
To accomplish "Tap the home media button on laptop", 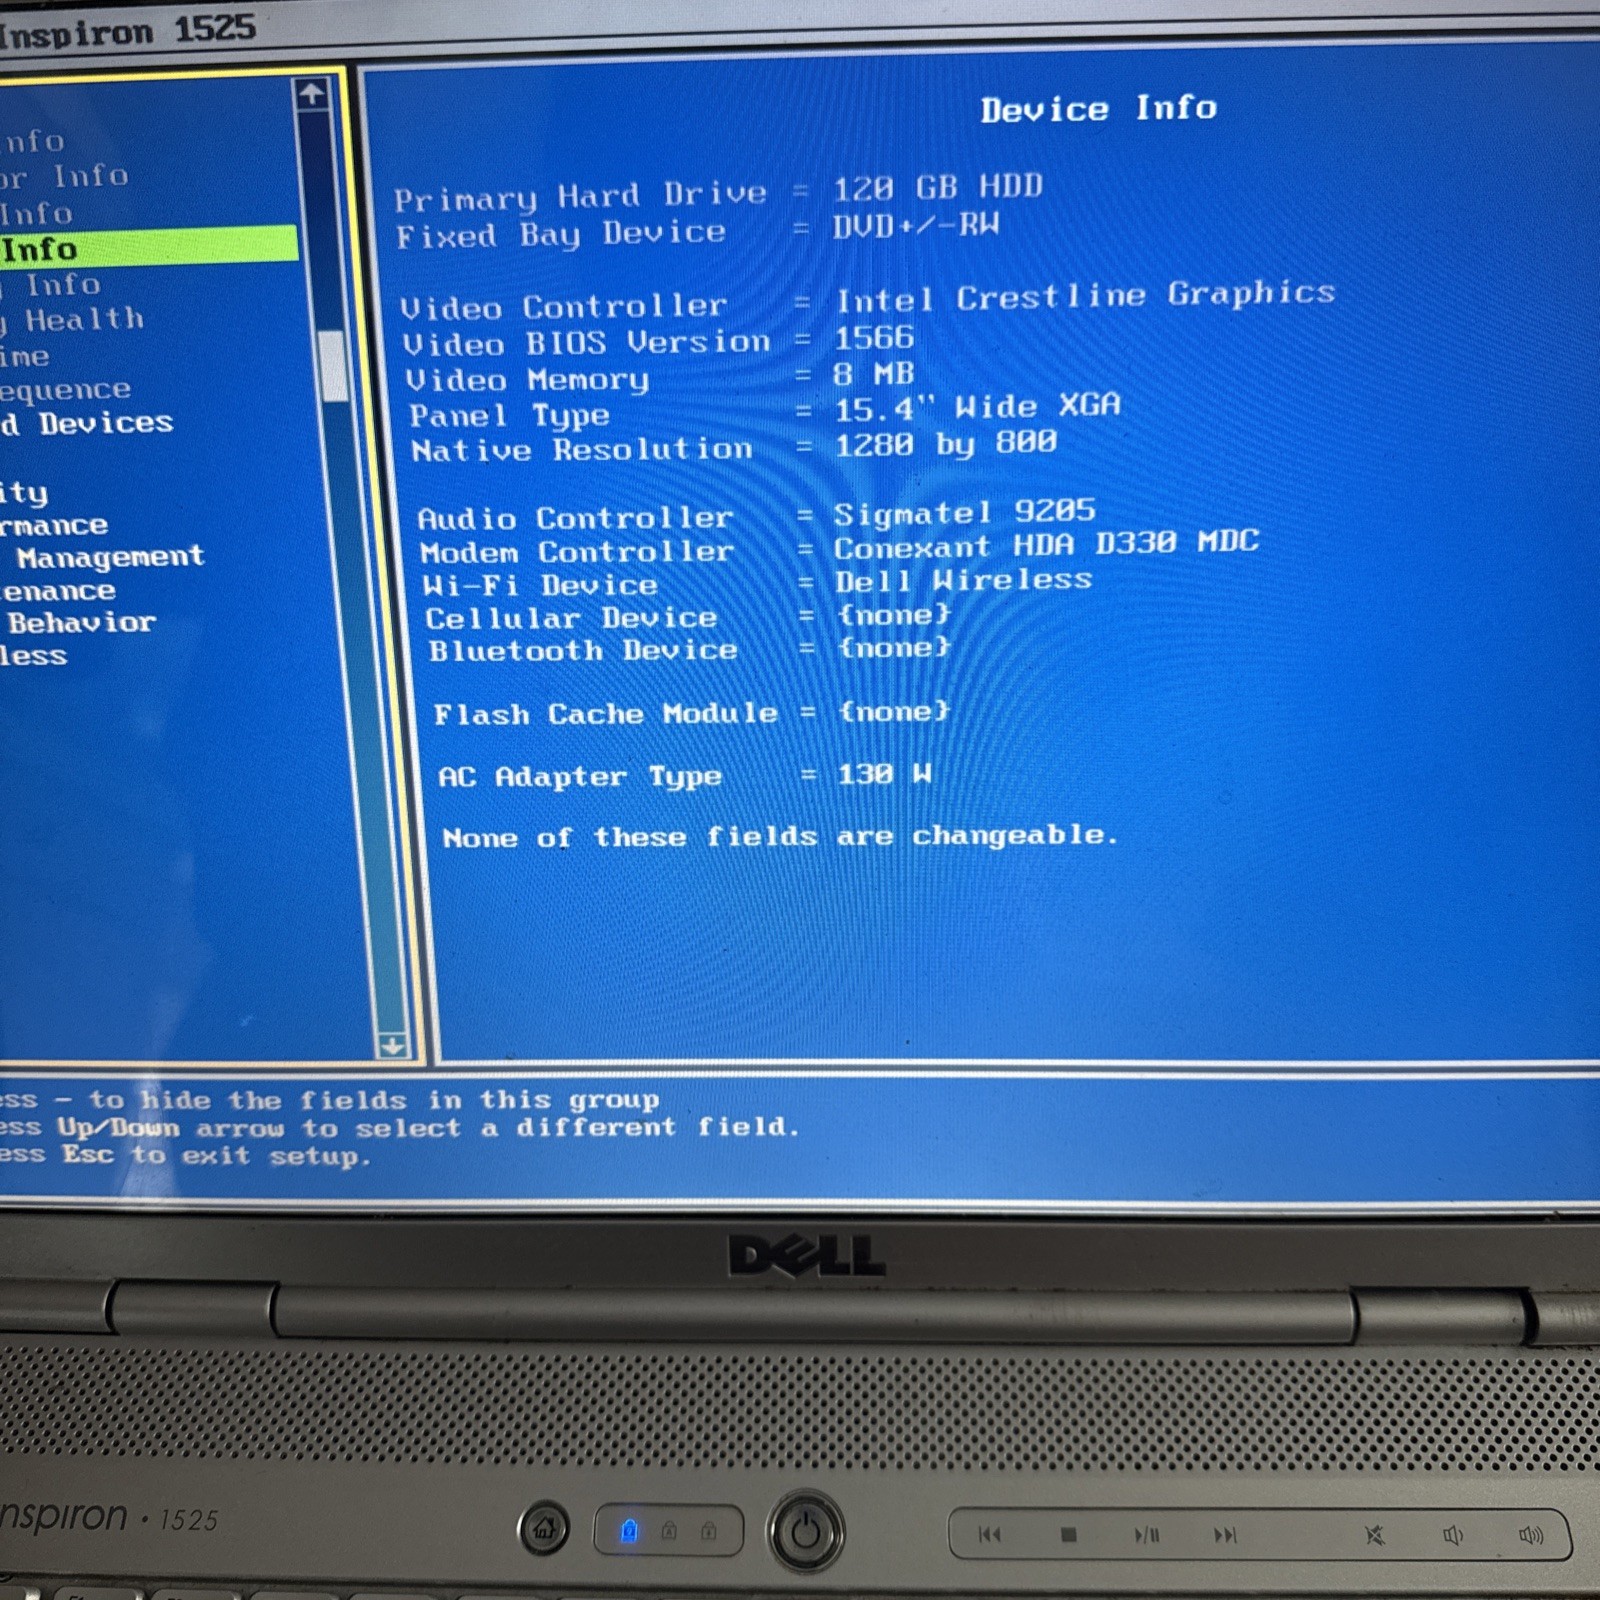I will pyautogui.click(x=543, y=1529).
